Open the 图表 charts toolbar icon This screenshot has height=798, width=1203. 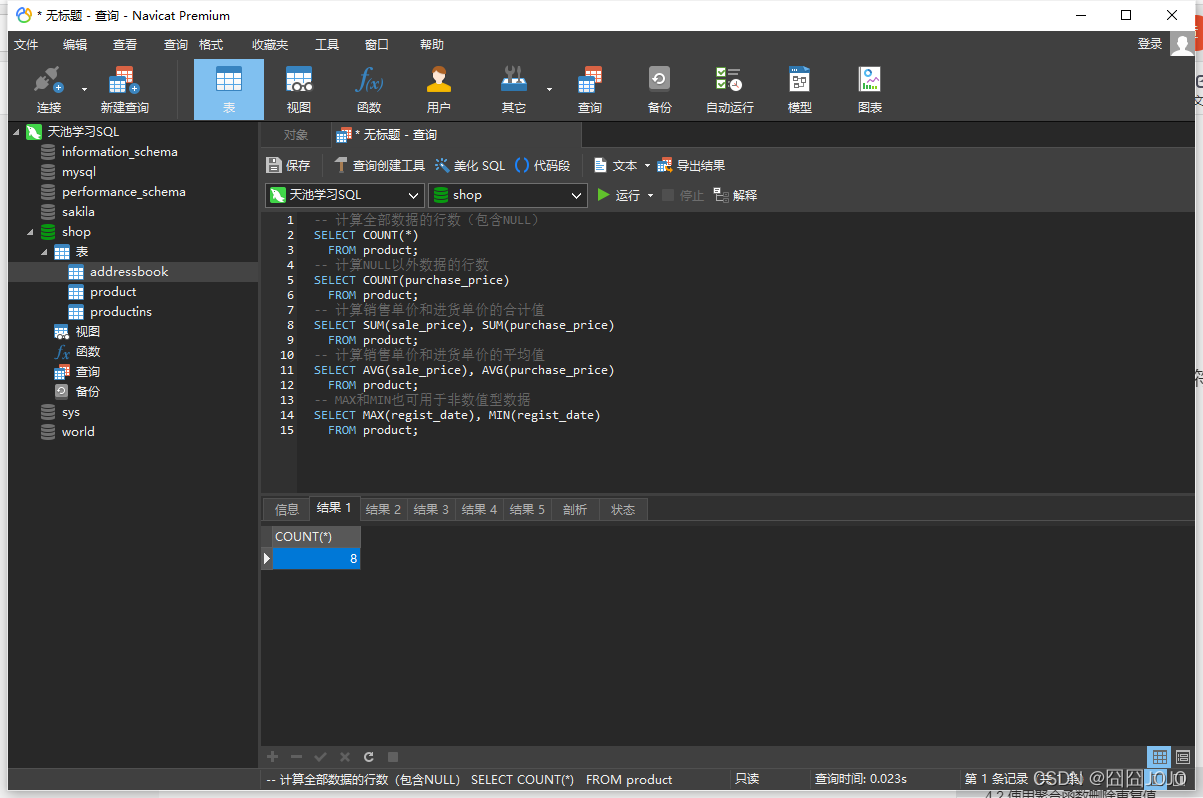click(x=870, y=89)
